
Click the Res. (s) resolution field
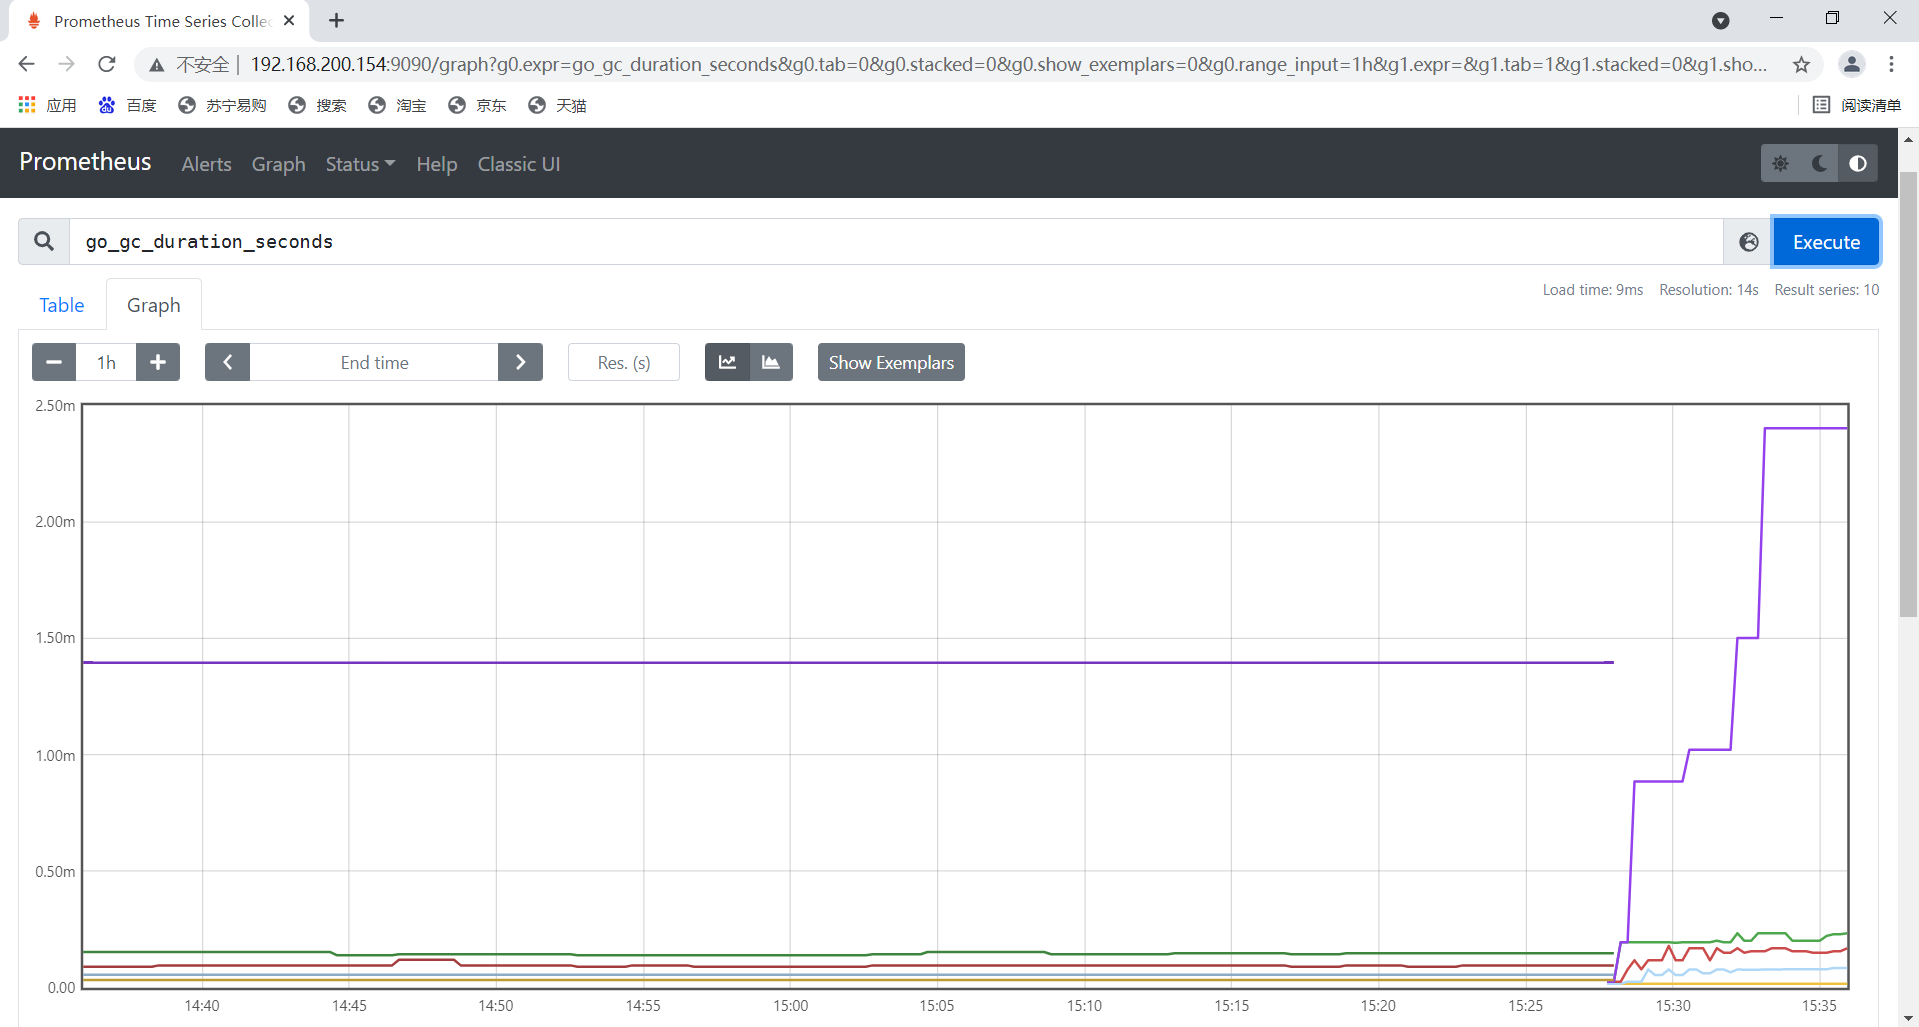coord(624,362)
